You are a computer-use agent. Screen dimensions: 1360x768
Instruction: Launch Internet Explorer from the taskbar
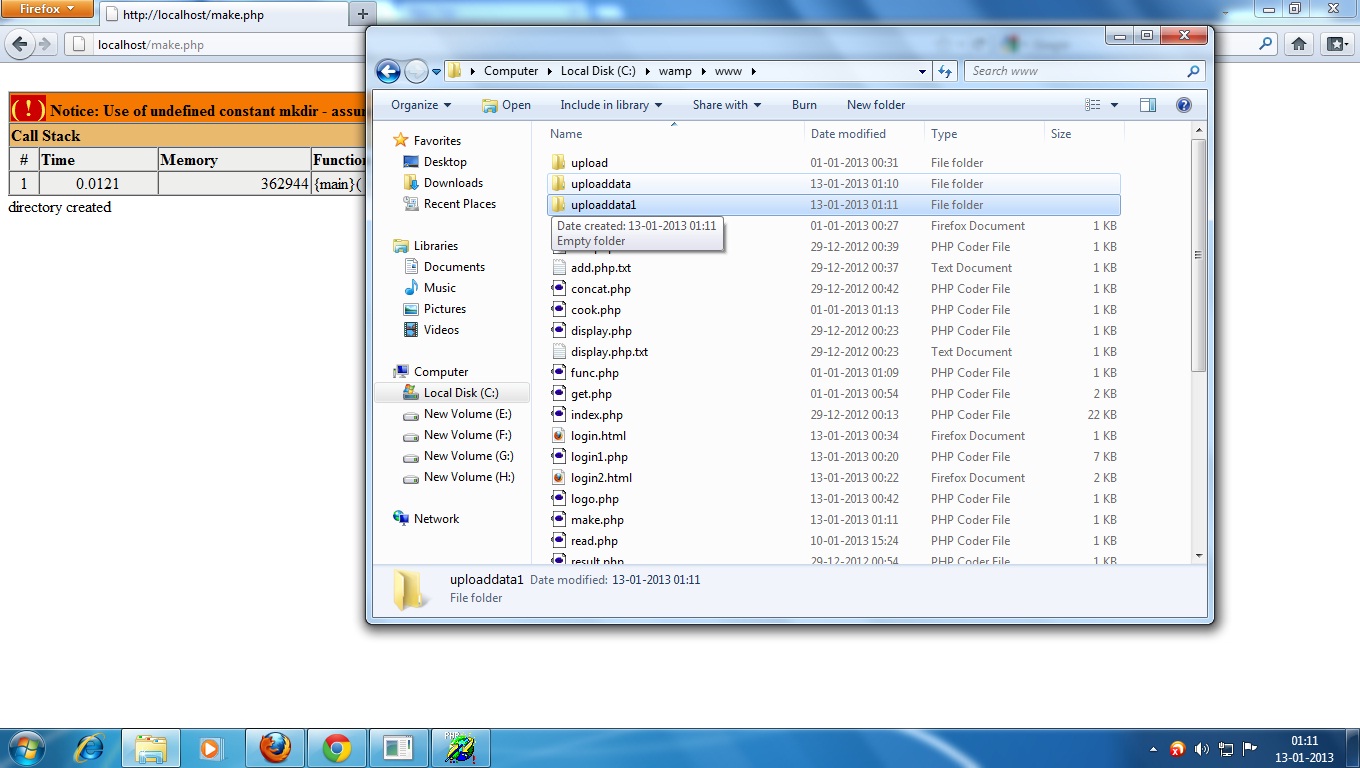click(x=91, y=748)
